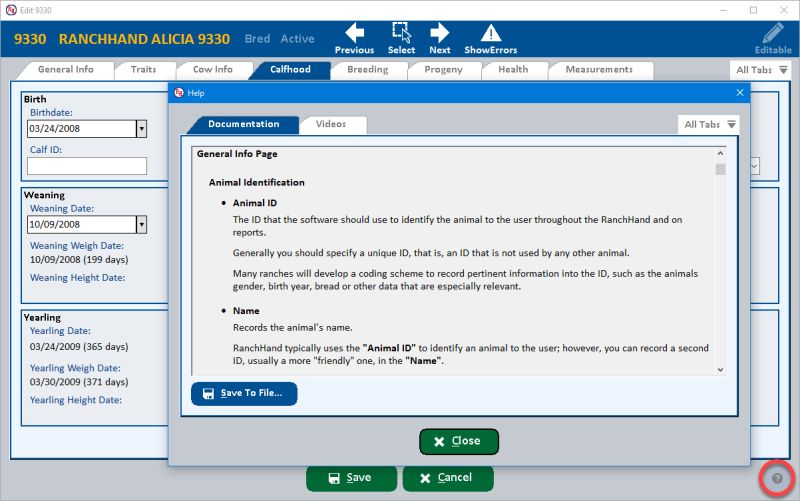Toggle the Editable pencil icon

773,39
